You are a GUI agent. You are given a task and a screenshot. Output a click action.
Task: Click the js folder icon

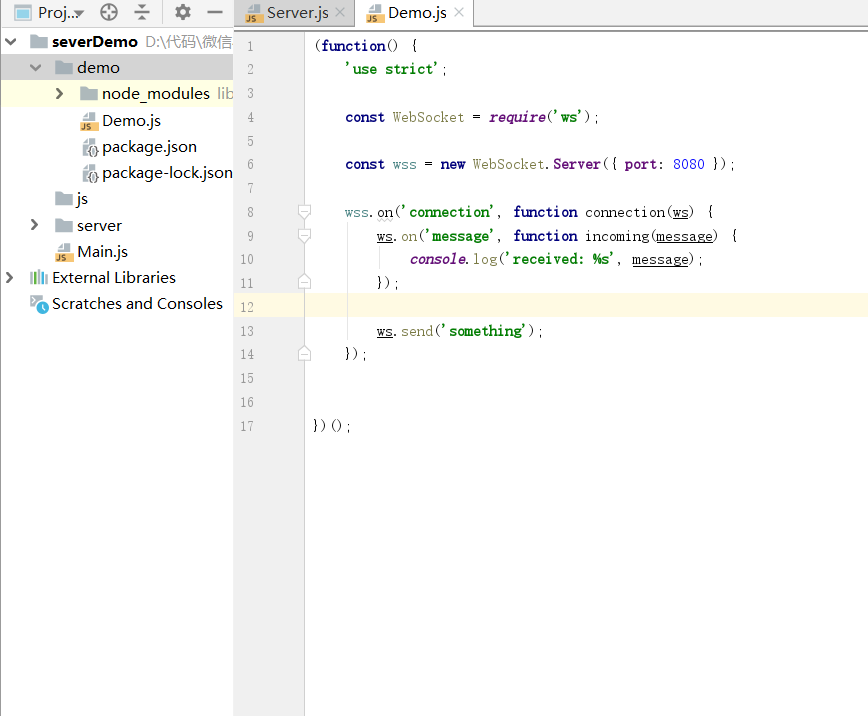[64, 199]
